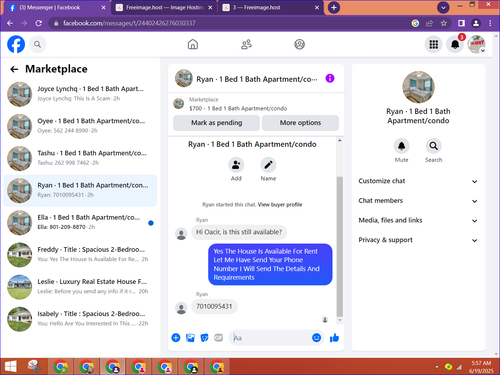Open Freddy Spacious 2-Bedroom conversation
This screenshot has width=500, height=375.
[80, 255]
